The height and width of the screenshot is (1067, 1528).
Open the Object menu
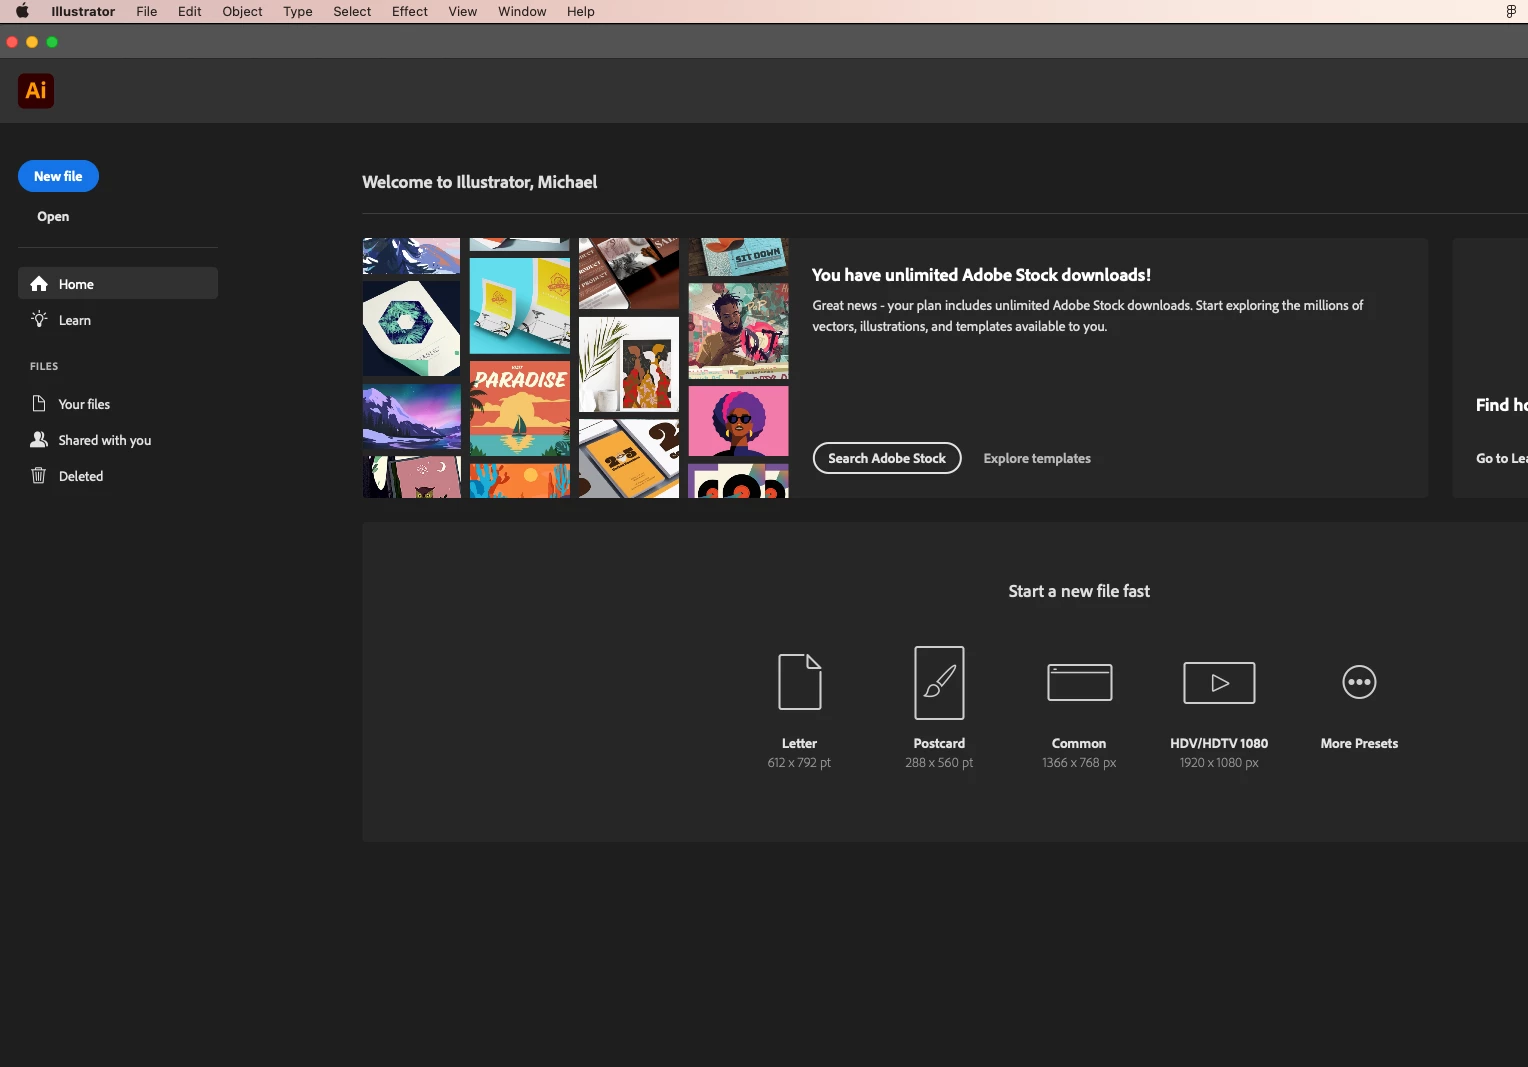coord(243,11)
